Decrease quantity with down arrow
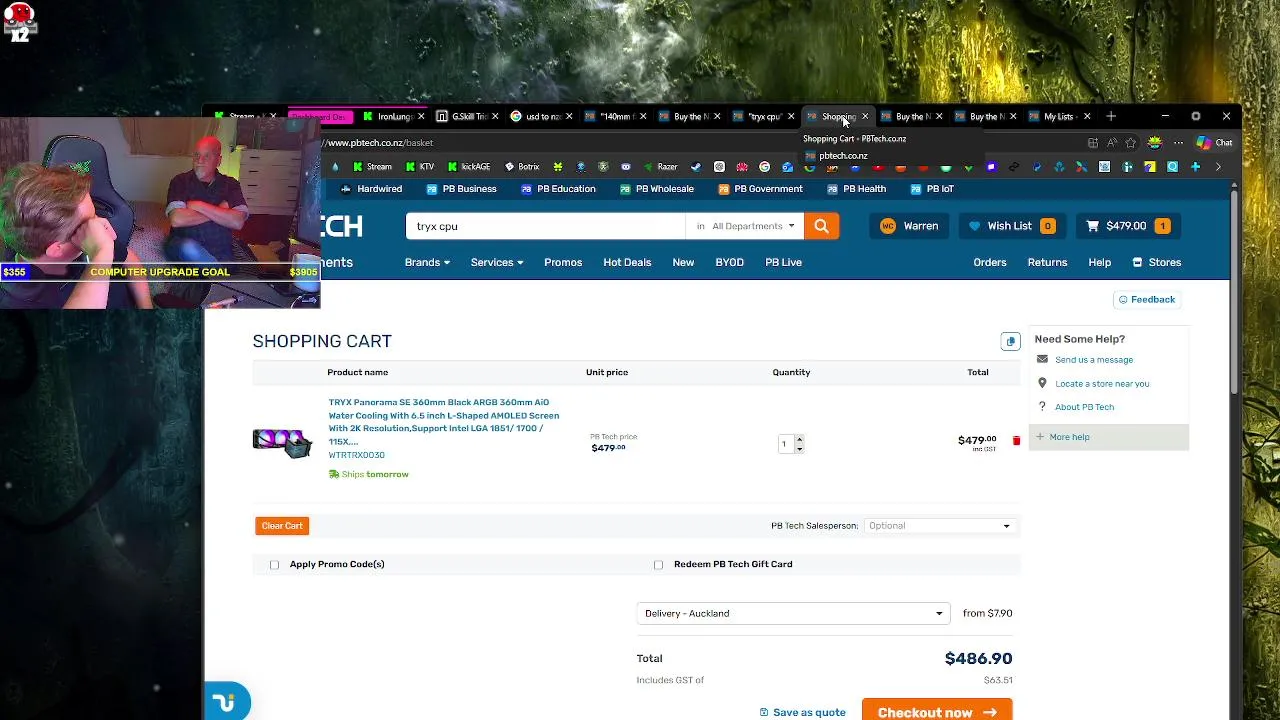Image resolution: width=1280 pixels, height=720 pixels. [x=799, y=449]
